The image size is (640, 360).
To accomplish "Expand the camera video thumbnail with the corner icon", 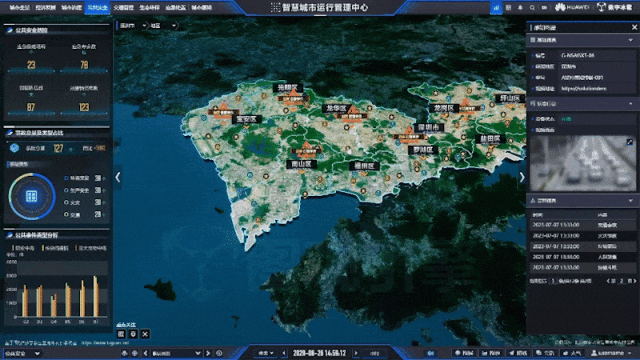I will pyautogui.click(x=630, y=142).
